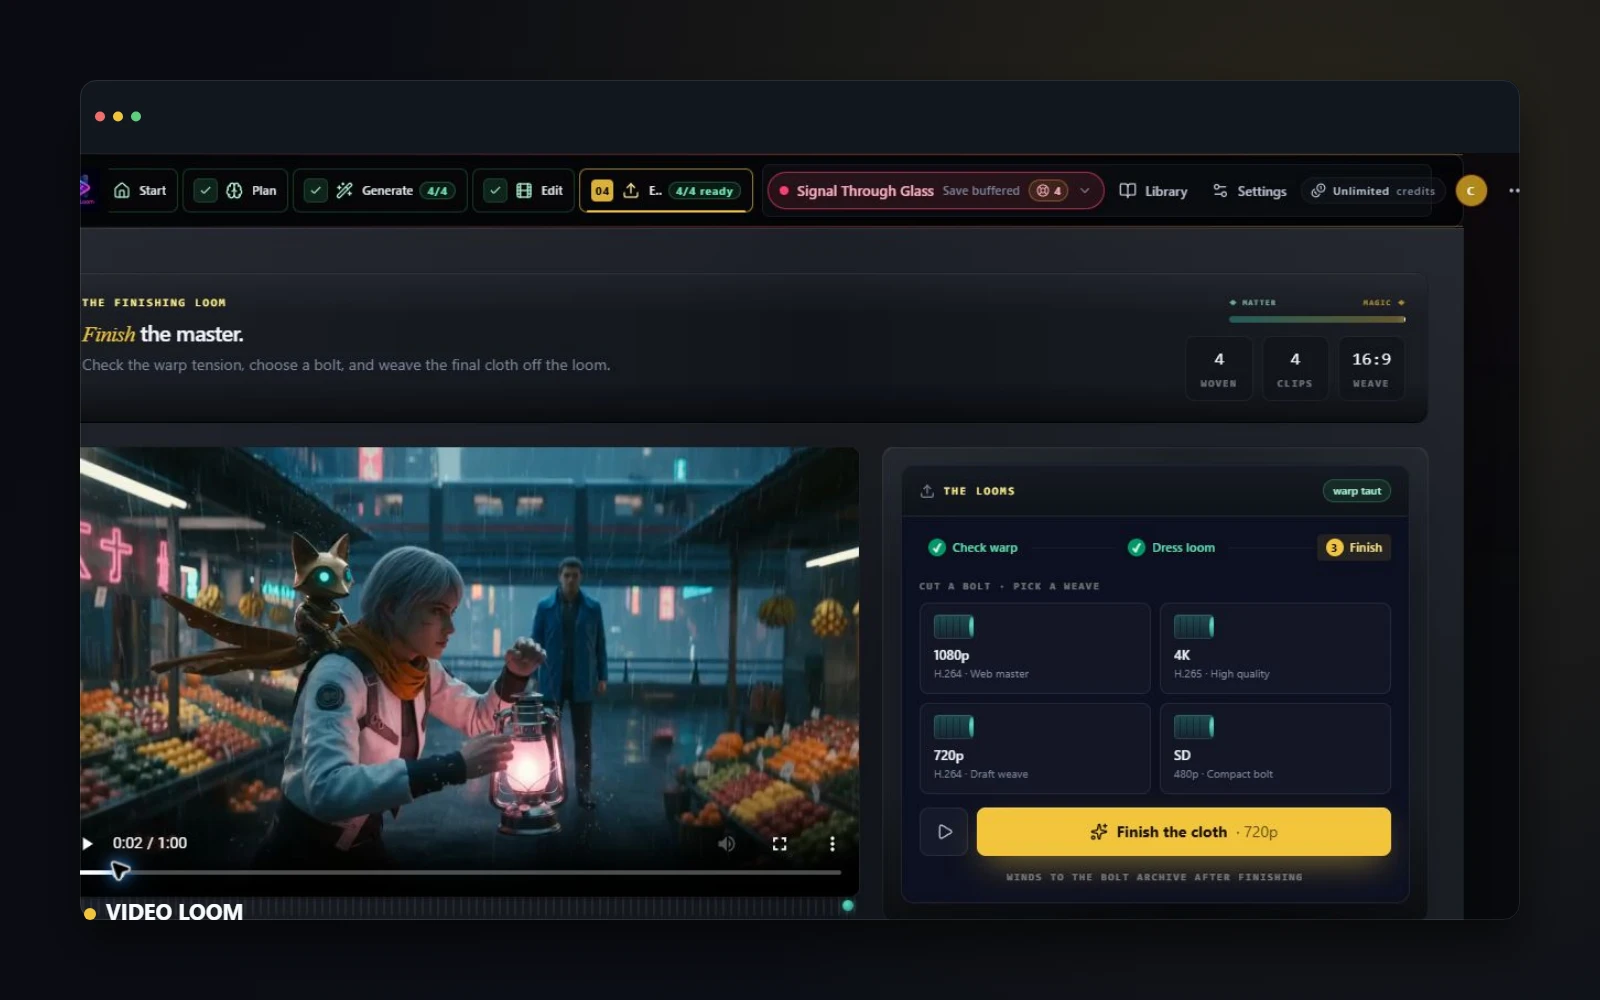Select the 4K High quality preset
The width and height of the screenshot is (1600, 1000).
coord(1275,648)
